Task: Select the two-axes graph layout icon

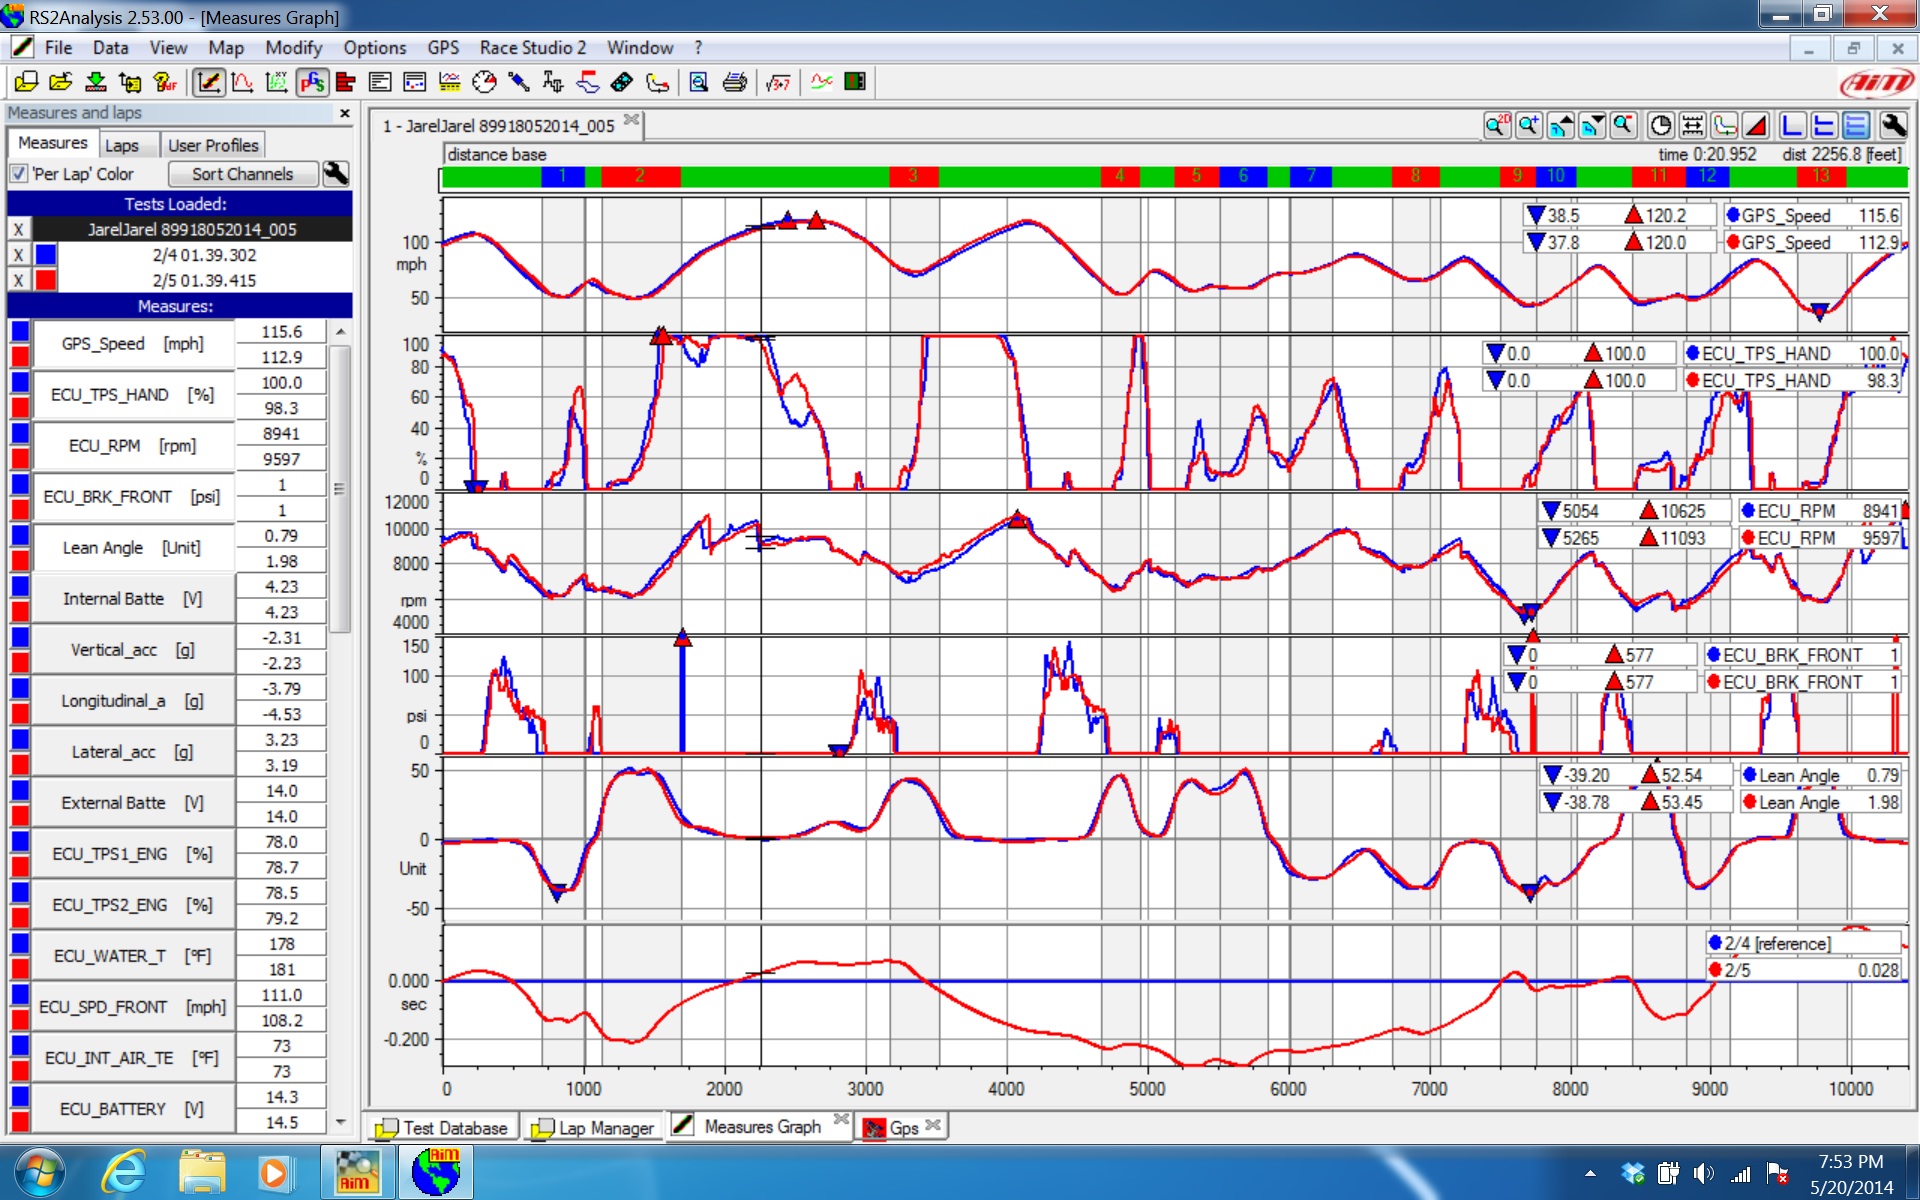Action: 1825,126
